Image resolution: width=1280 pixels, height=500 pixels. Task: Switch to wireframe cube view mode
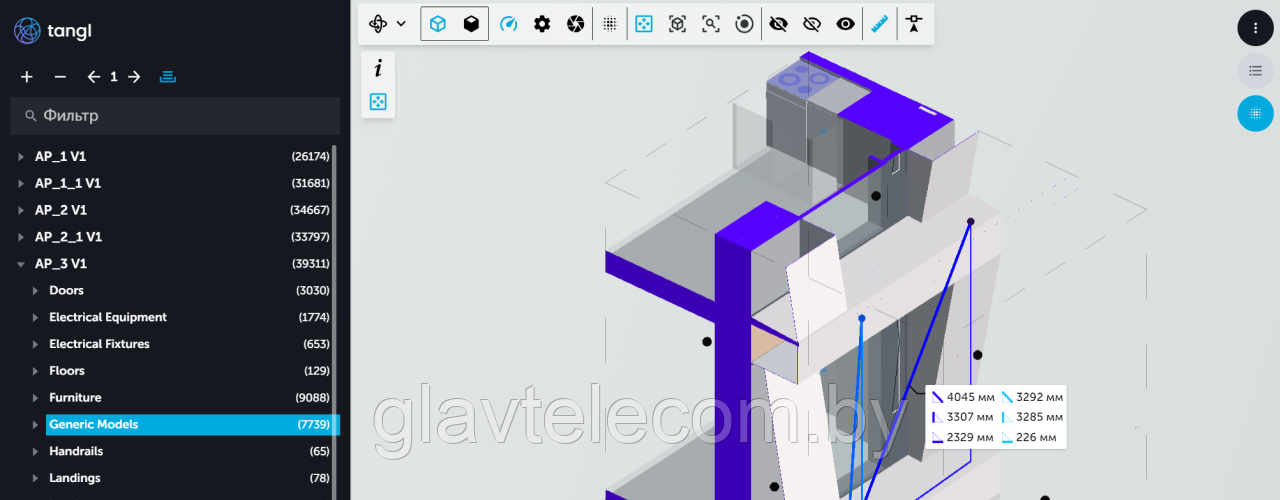coord(438,24)
